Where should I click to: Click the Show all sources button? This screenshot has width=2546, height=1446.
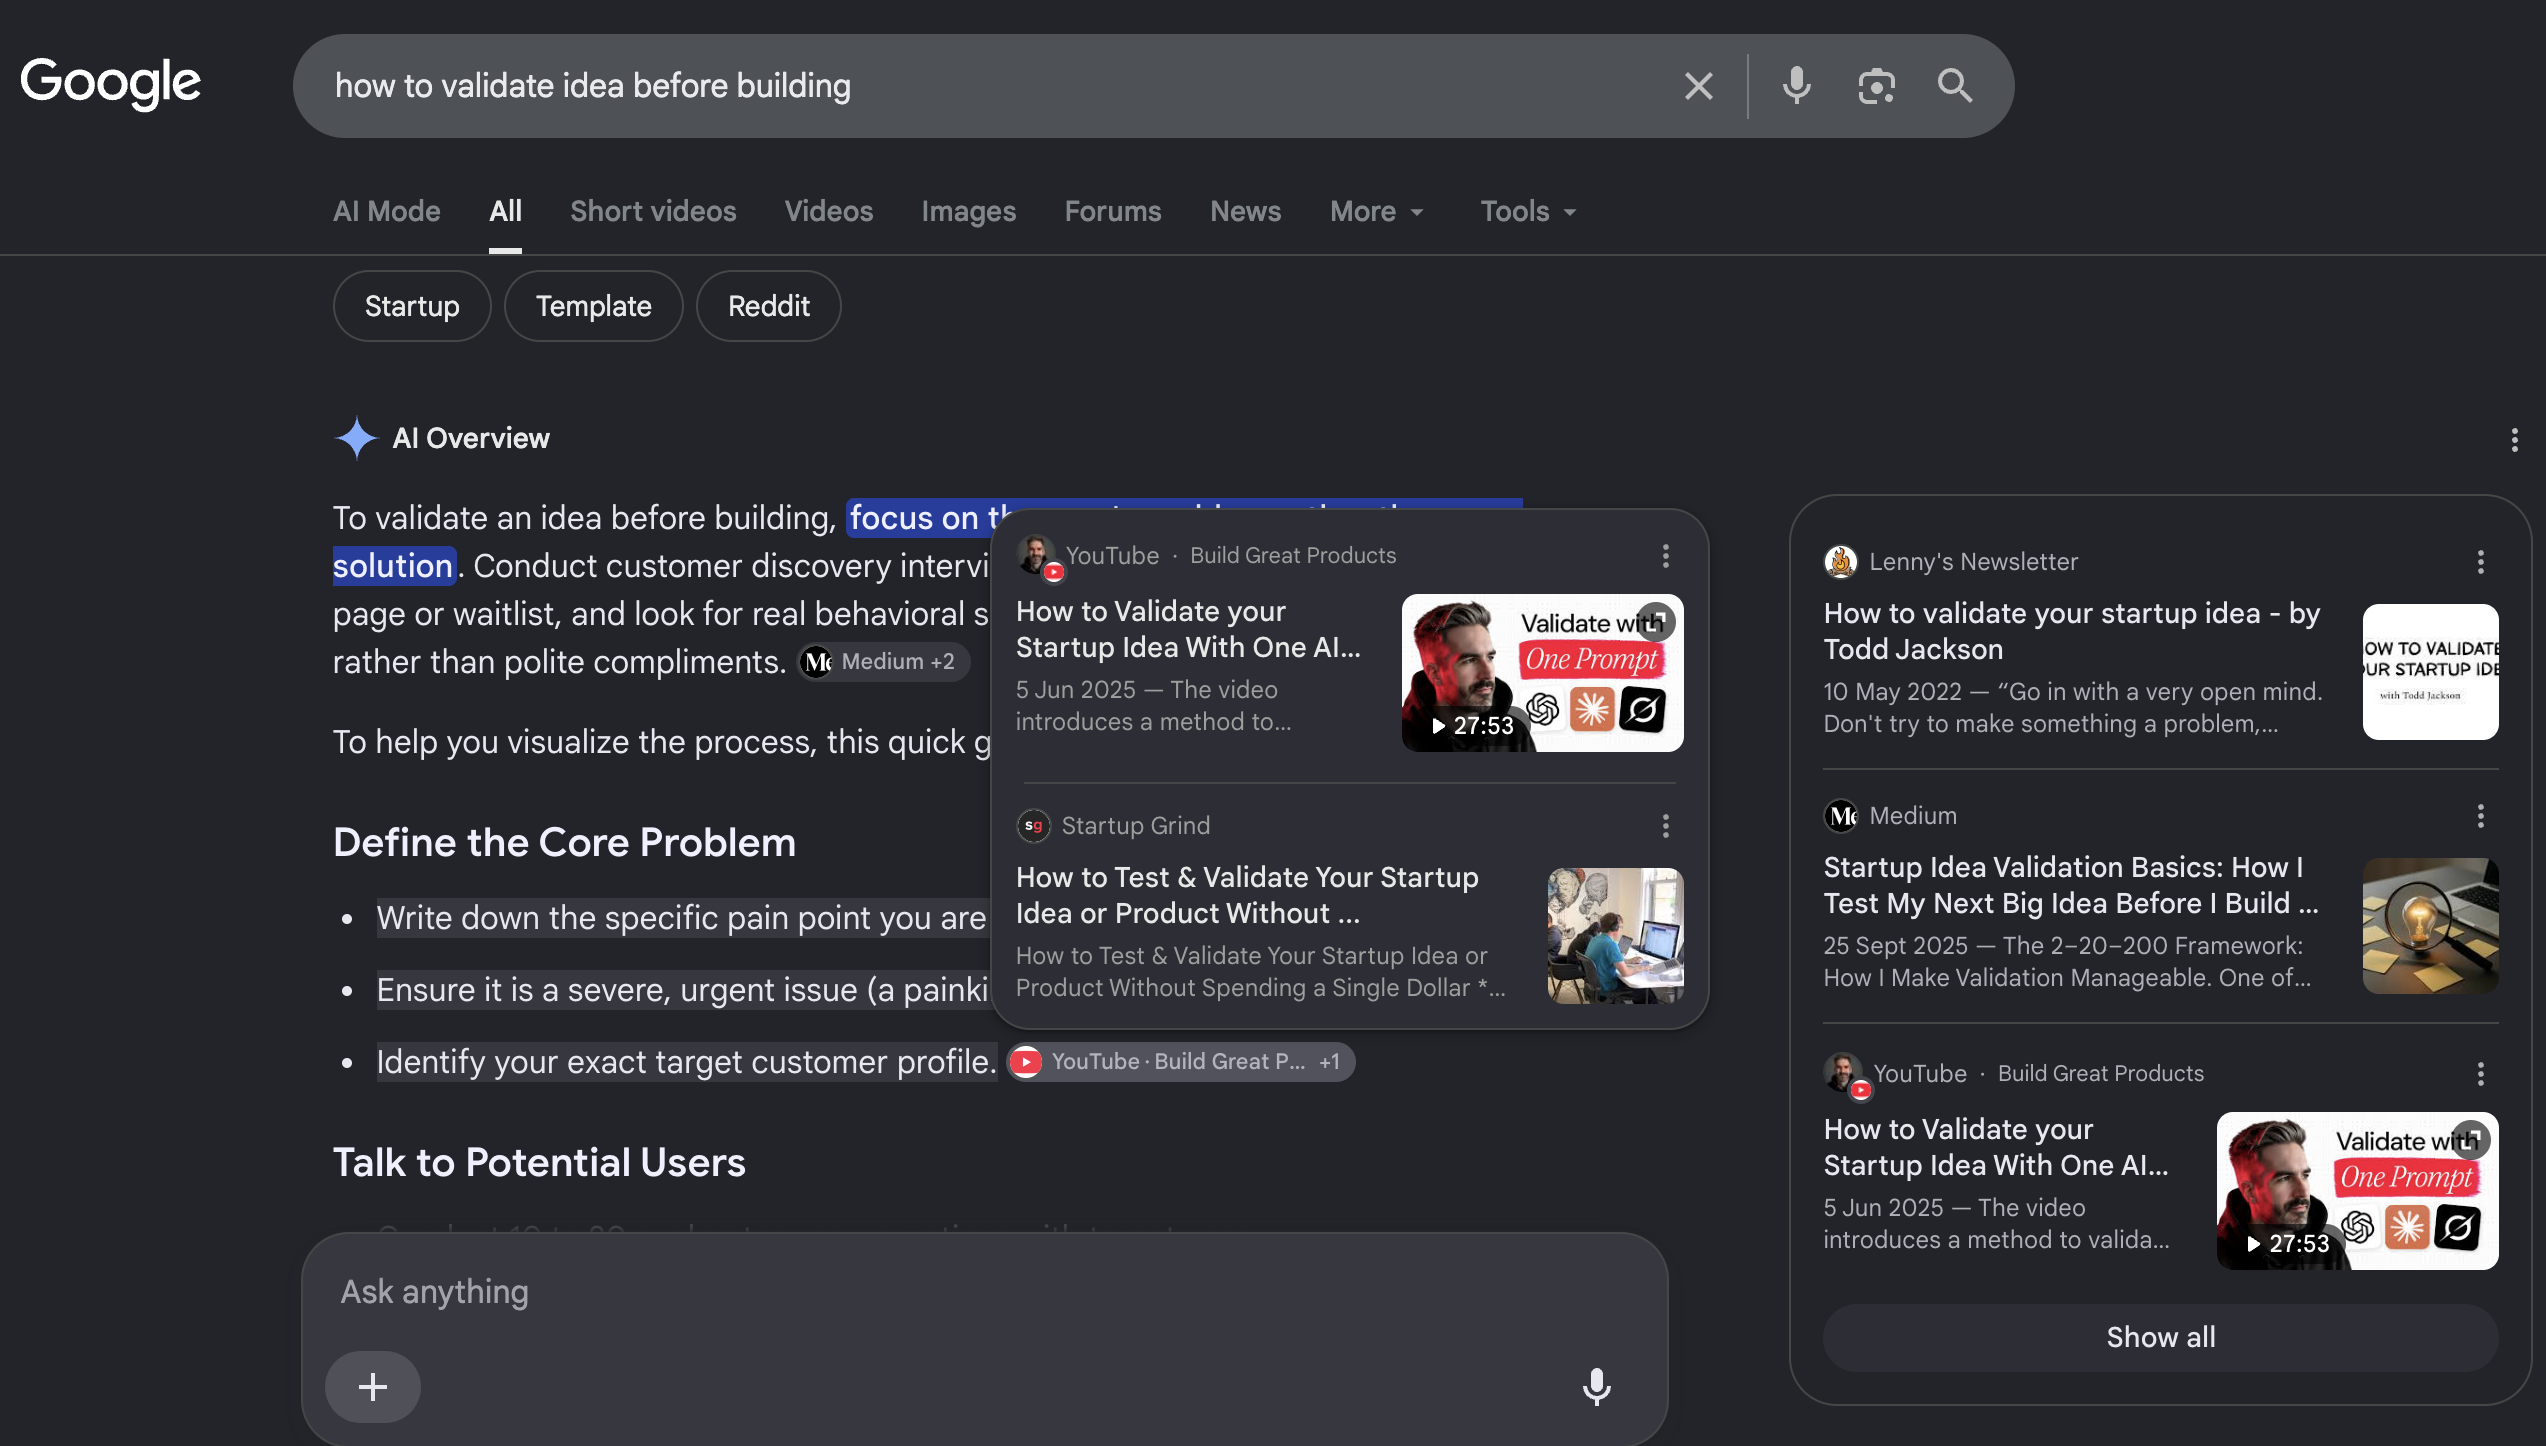2161,1338
